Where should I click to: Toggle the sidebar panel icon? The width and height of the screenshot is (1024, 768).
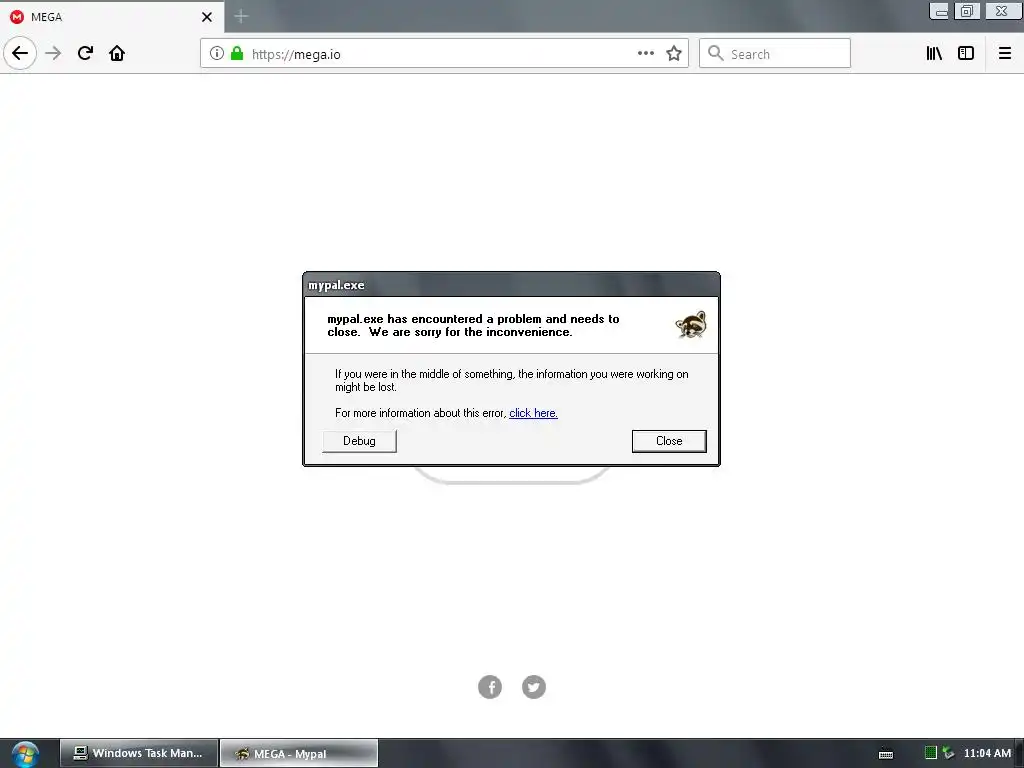coord(966,54)
